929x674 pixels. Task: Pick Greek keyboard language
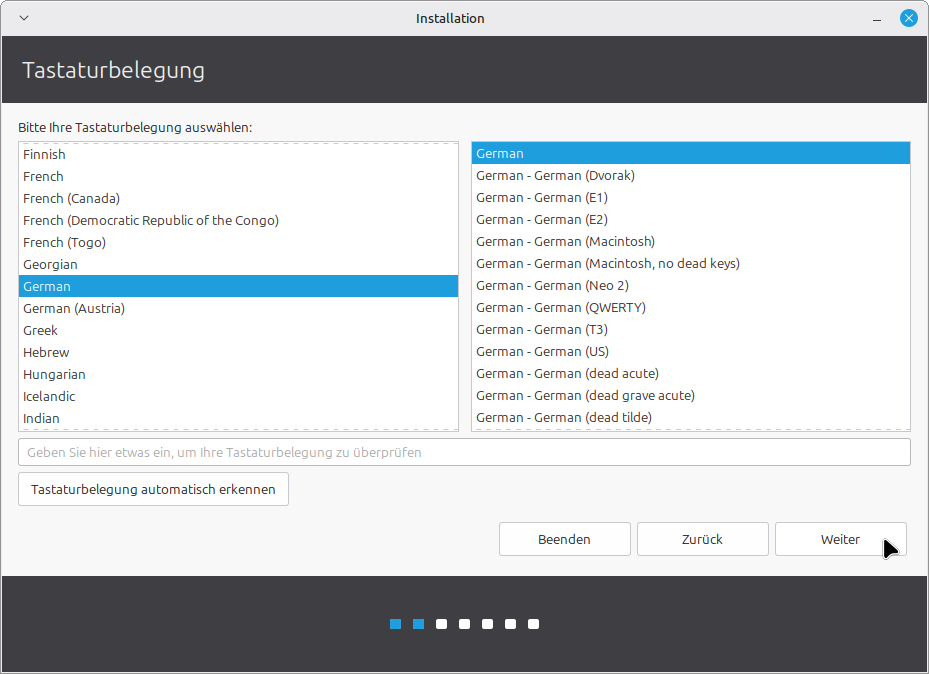coord(41,330)
